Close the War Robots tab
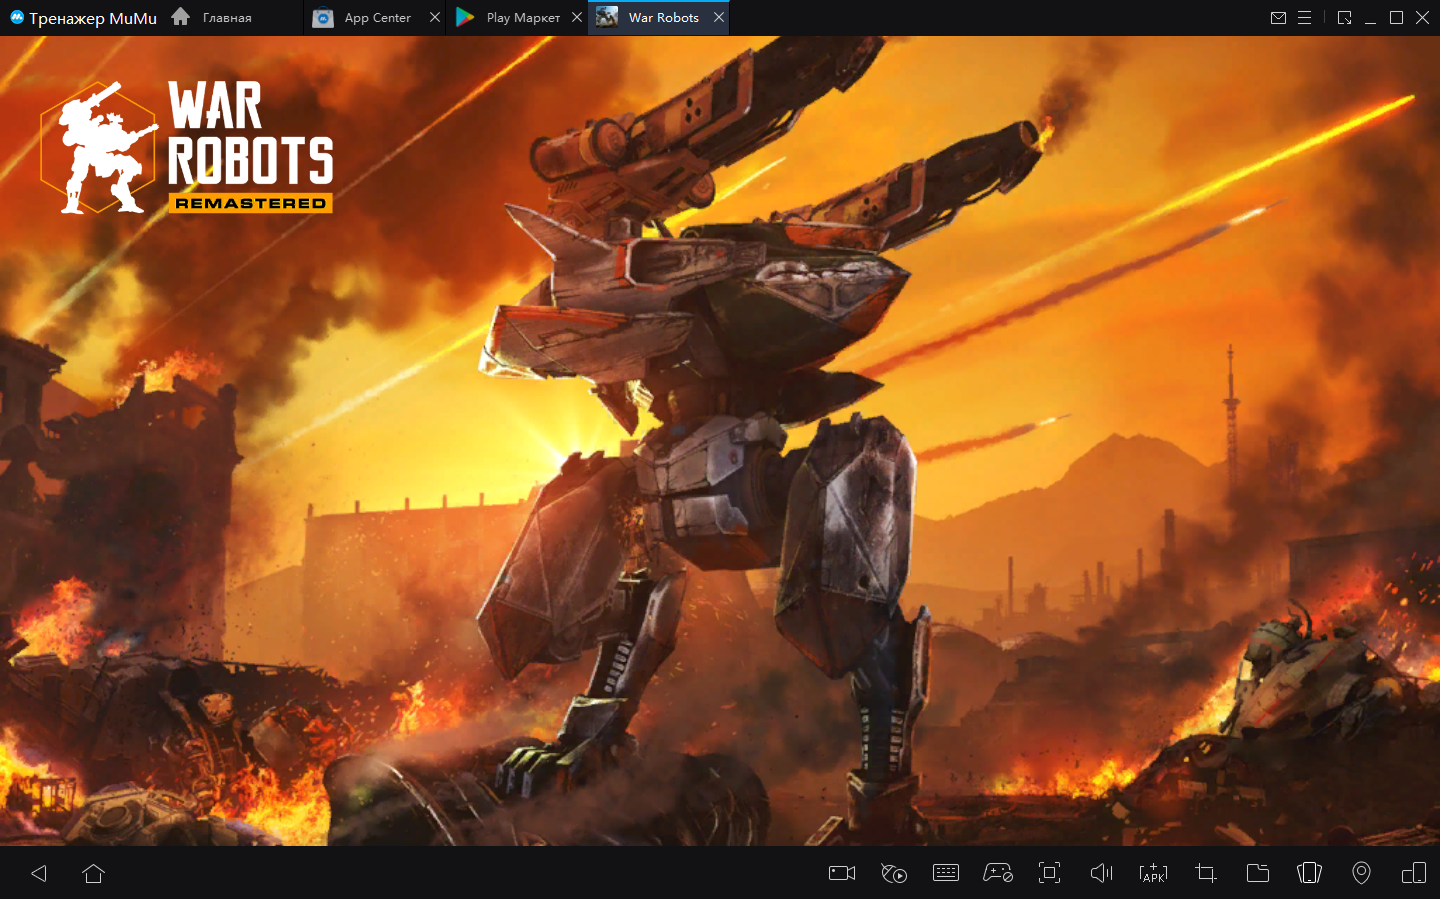Image resolution: width=1440 pixels, height=899 pixels. point(719,17)
